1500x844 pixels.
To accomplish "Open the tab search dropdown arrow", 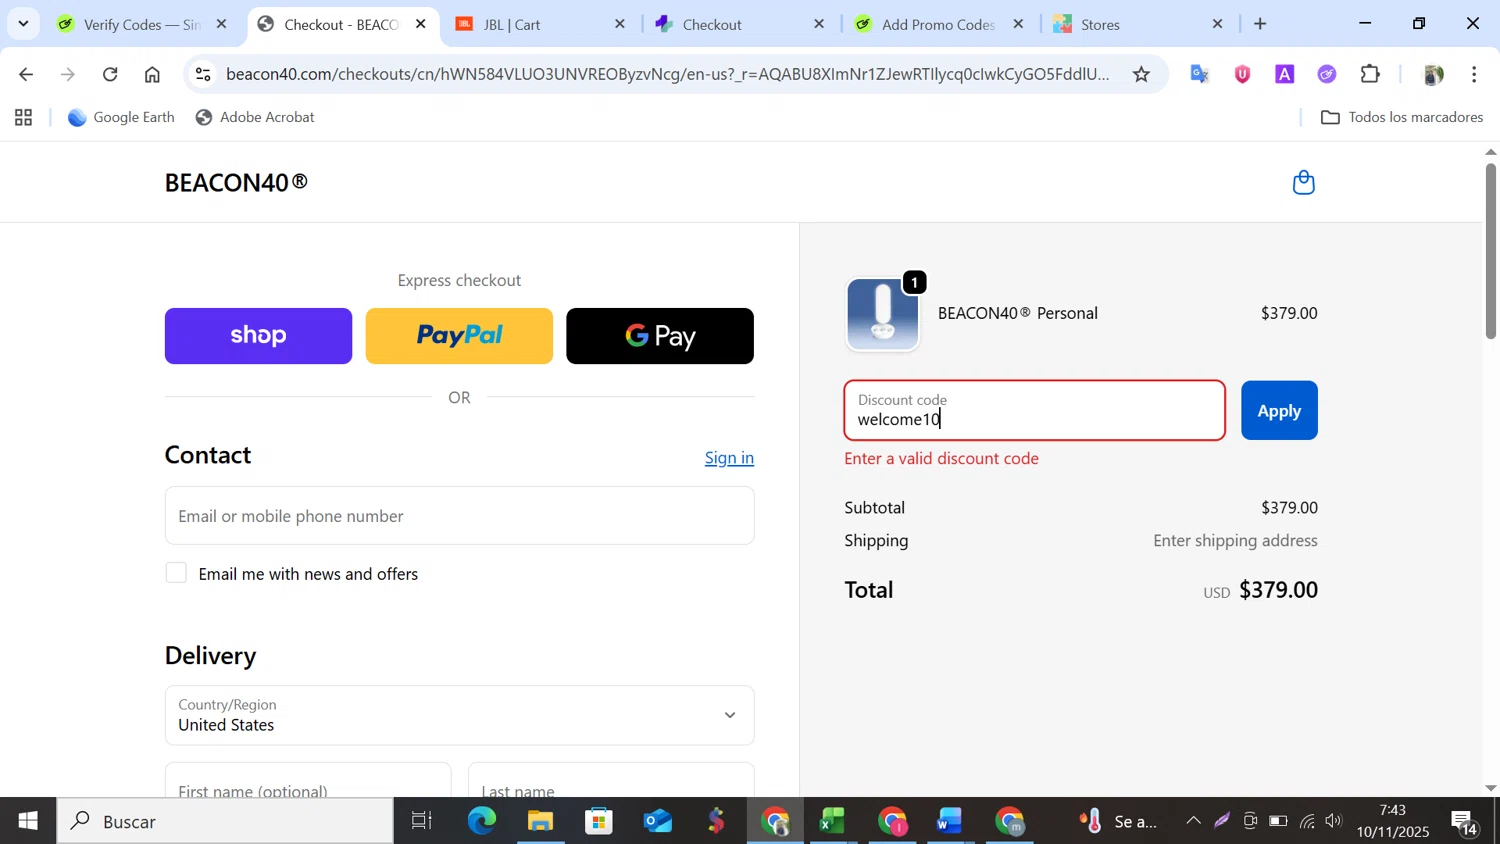I will pyautogui.click(x=23, y=24).
